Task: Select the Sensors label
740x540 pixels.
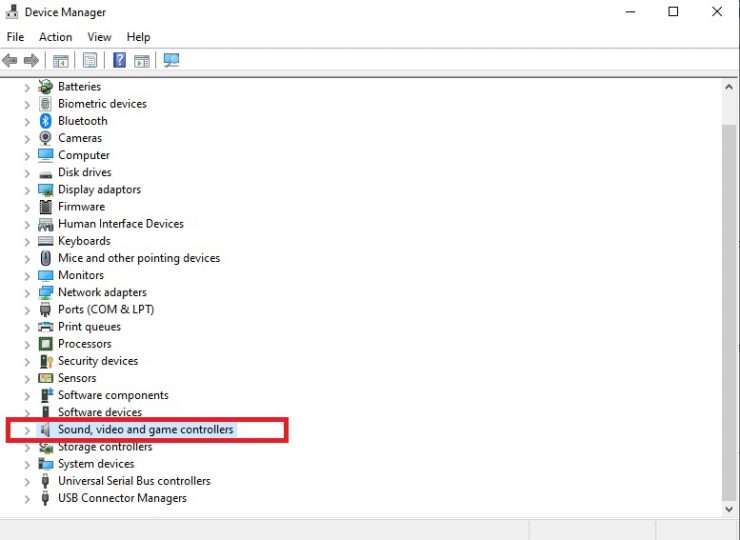Action: click(77, 378)
